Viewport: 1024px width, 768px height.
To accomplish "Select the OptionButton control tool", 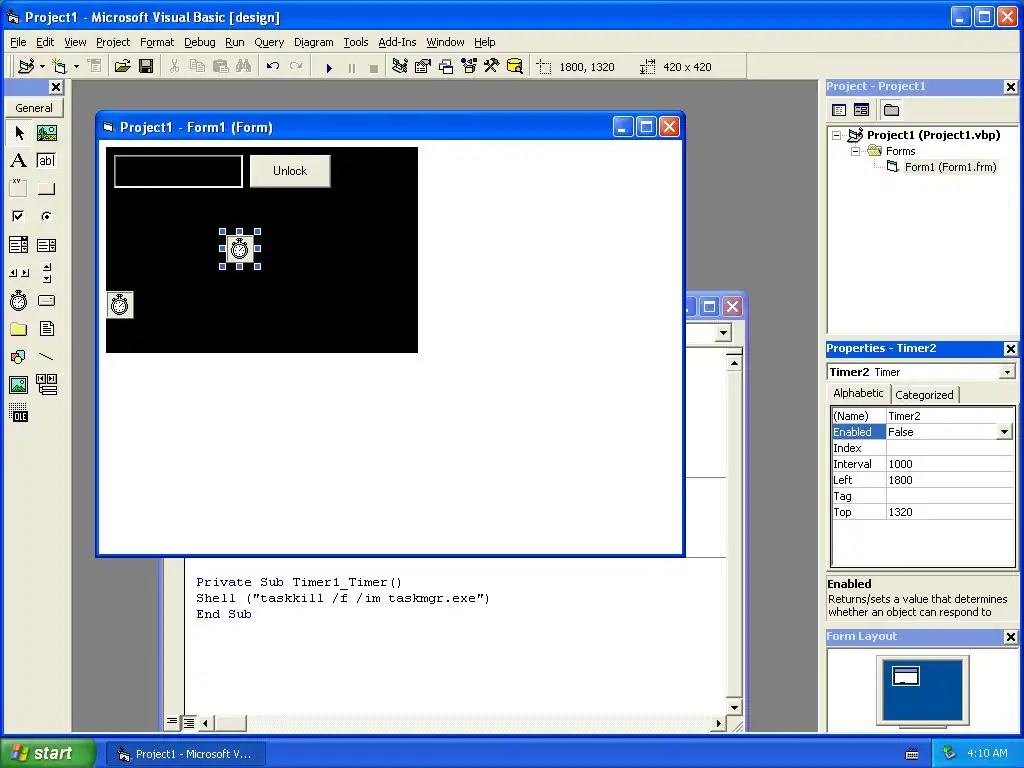I will (46, 216).
